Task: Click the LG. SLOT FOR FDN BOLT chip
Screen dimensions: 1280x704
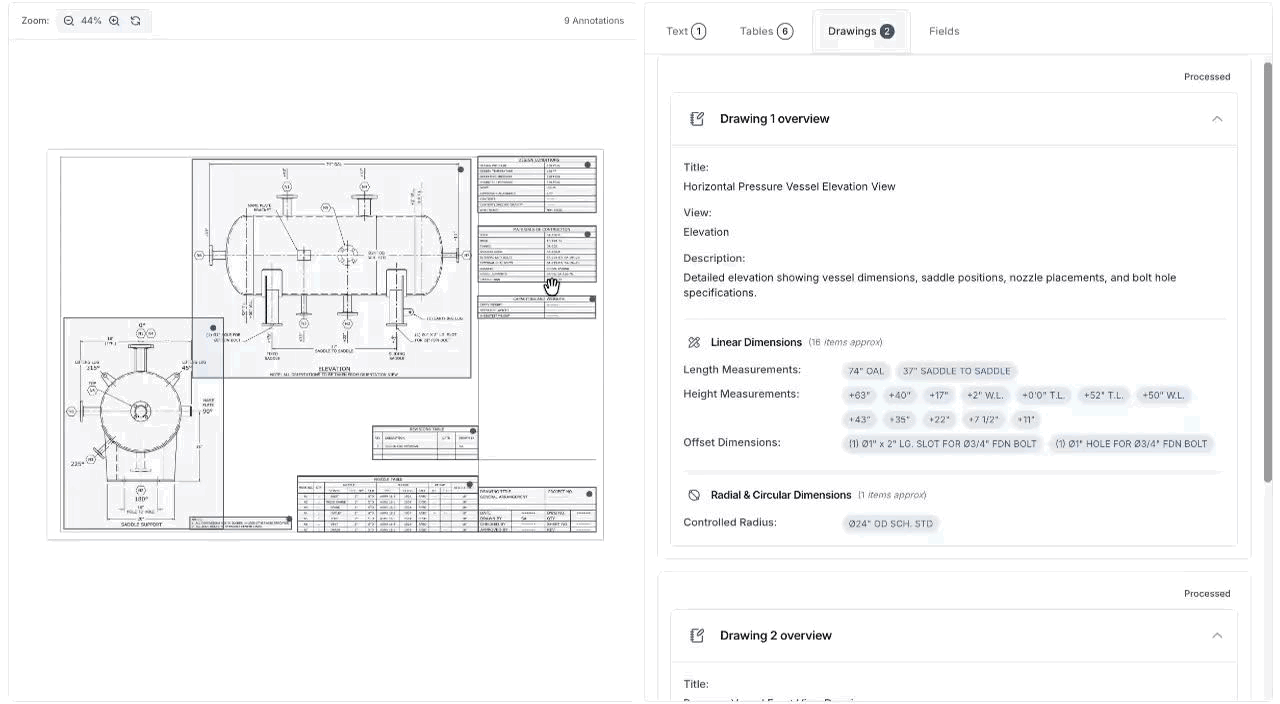Action: tap(943, 444)
